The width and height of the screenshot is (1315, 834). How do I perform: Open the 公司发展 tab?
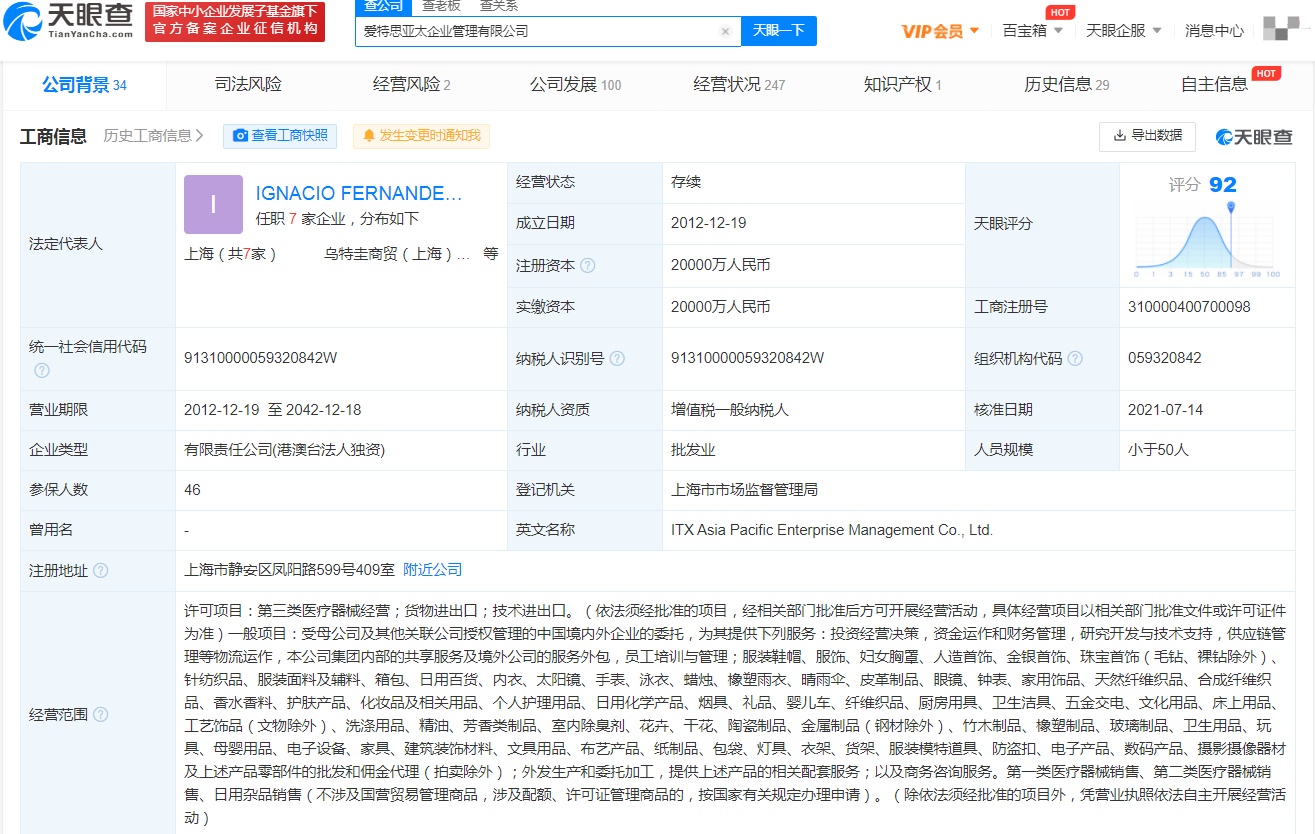pyautogui.click(x=575, y=85)
